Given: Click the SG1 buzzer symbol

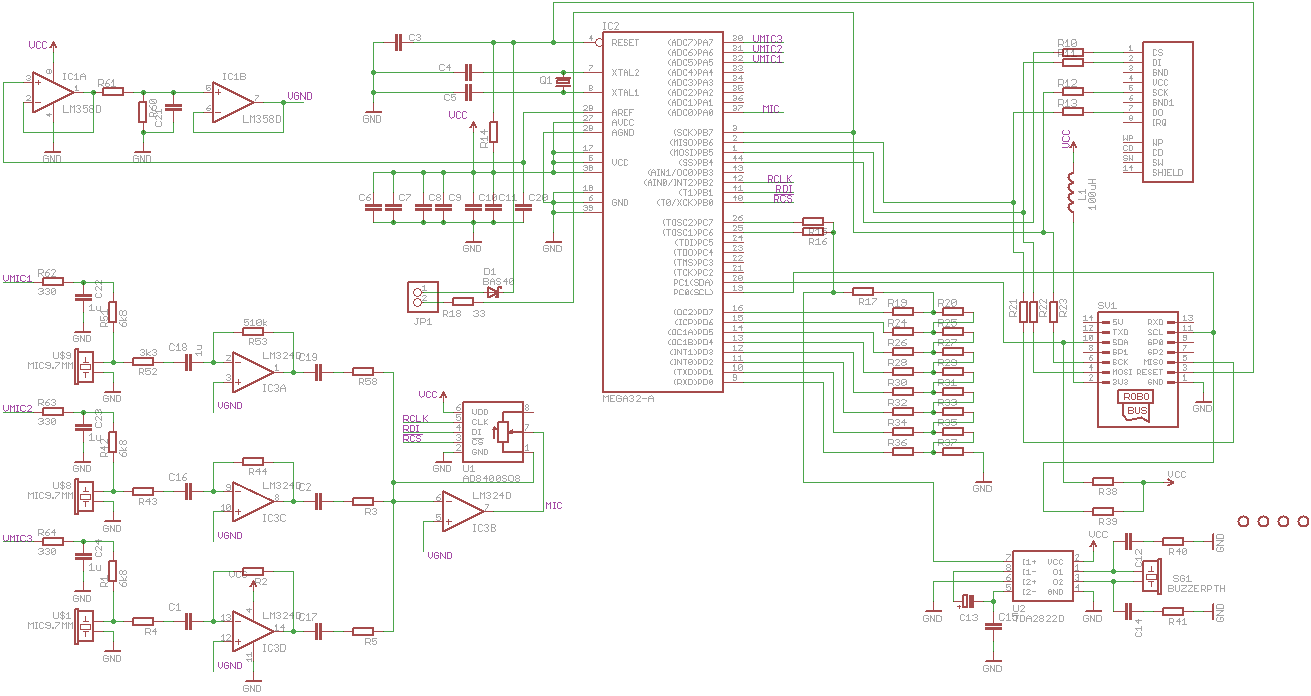Looking at the screenshot, I should (1152, 577).
